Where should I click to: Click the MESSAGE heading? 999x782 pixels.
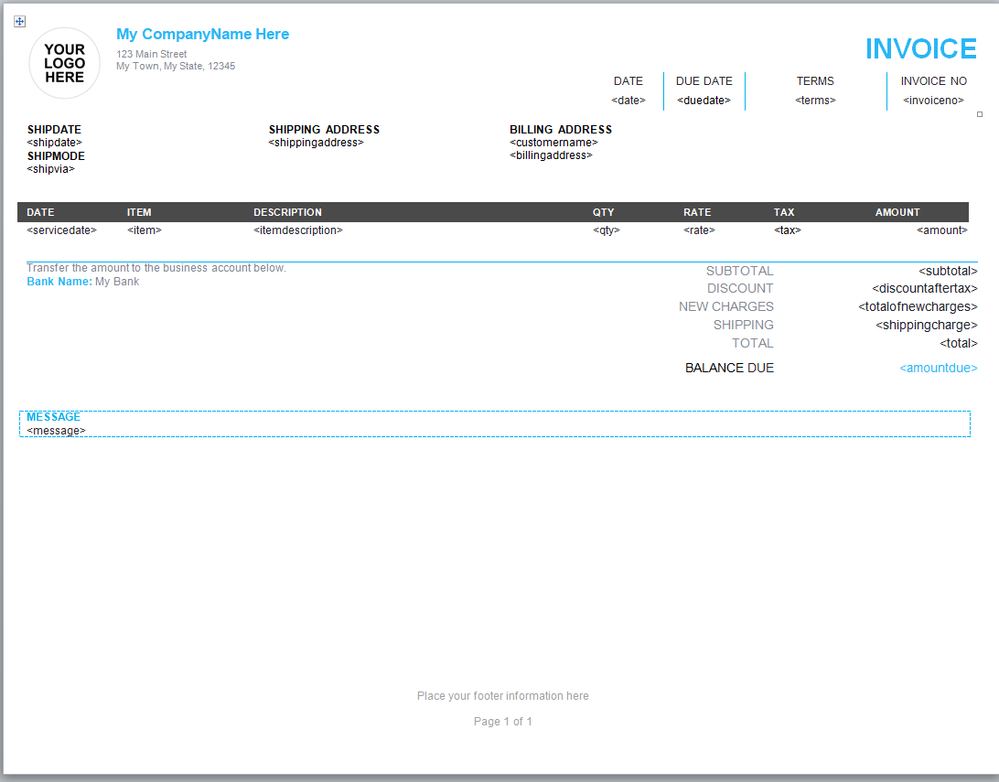click(x=54, y=417)
